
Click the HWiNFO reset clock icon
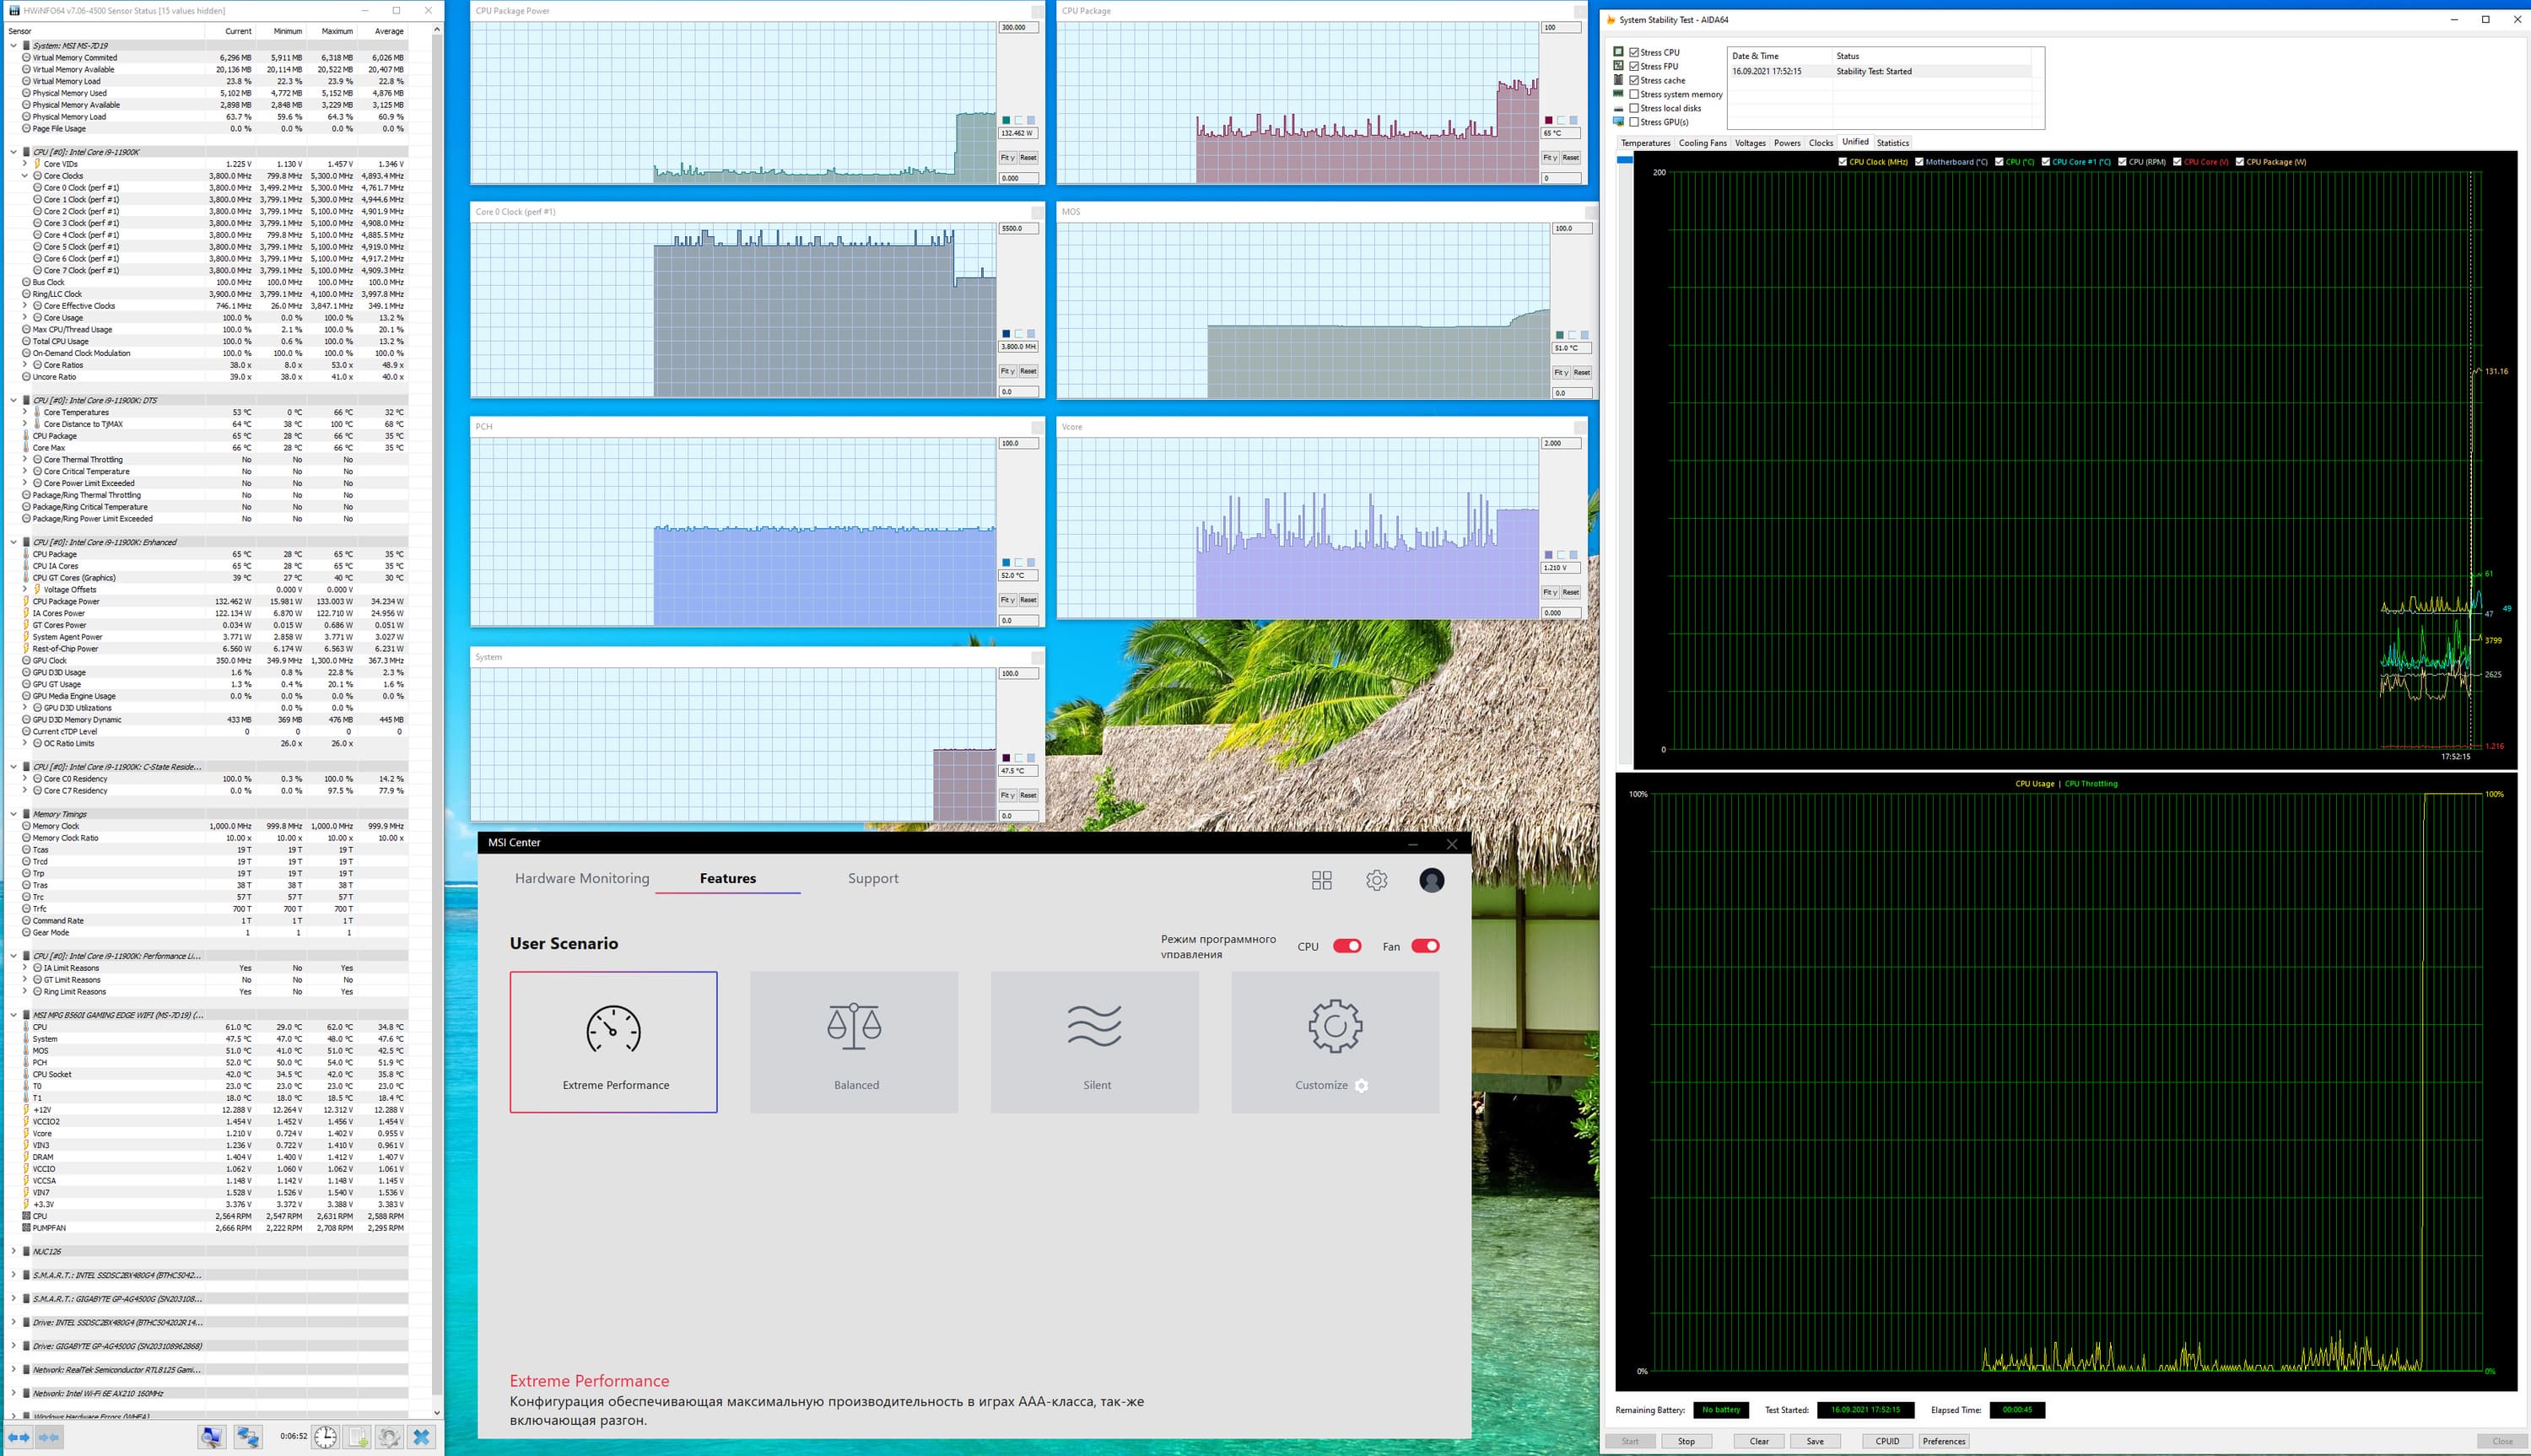pos(326,1437)
